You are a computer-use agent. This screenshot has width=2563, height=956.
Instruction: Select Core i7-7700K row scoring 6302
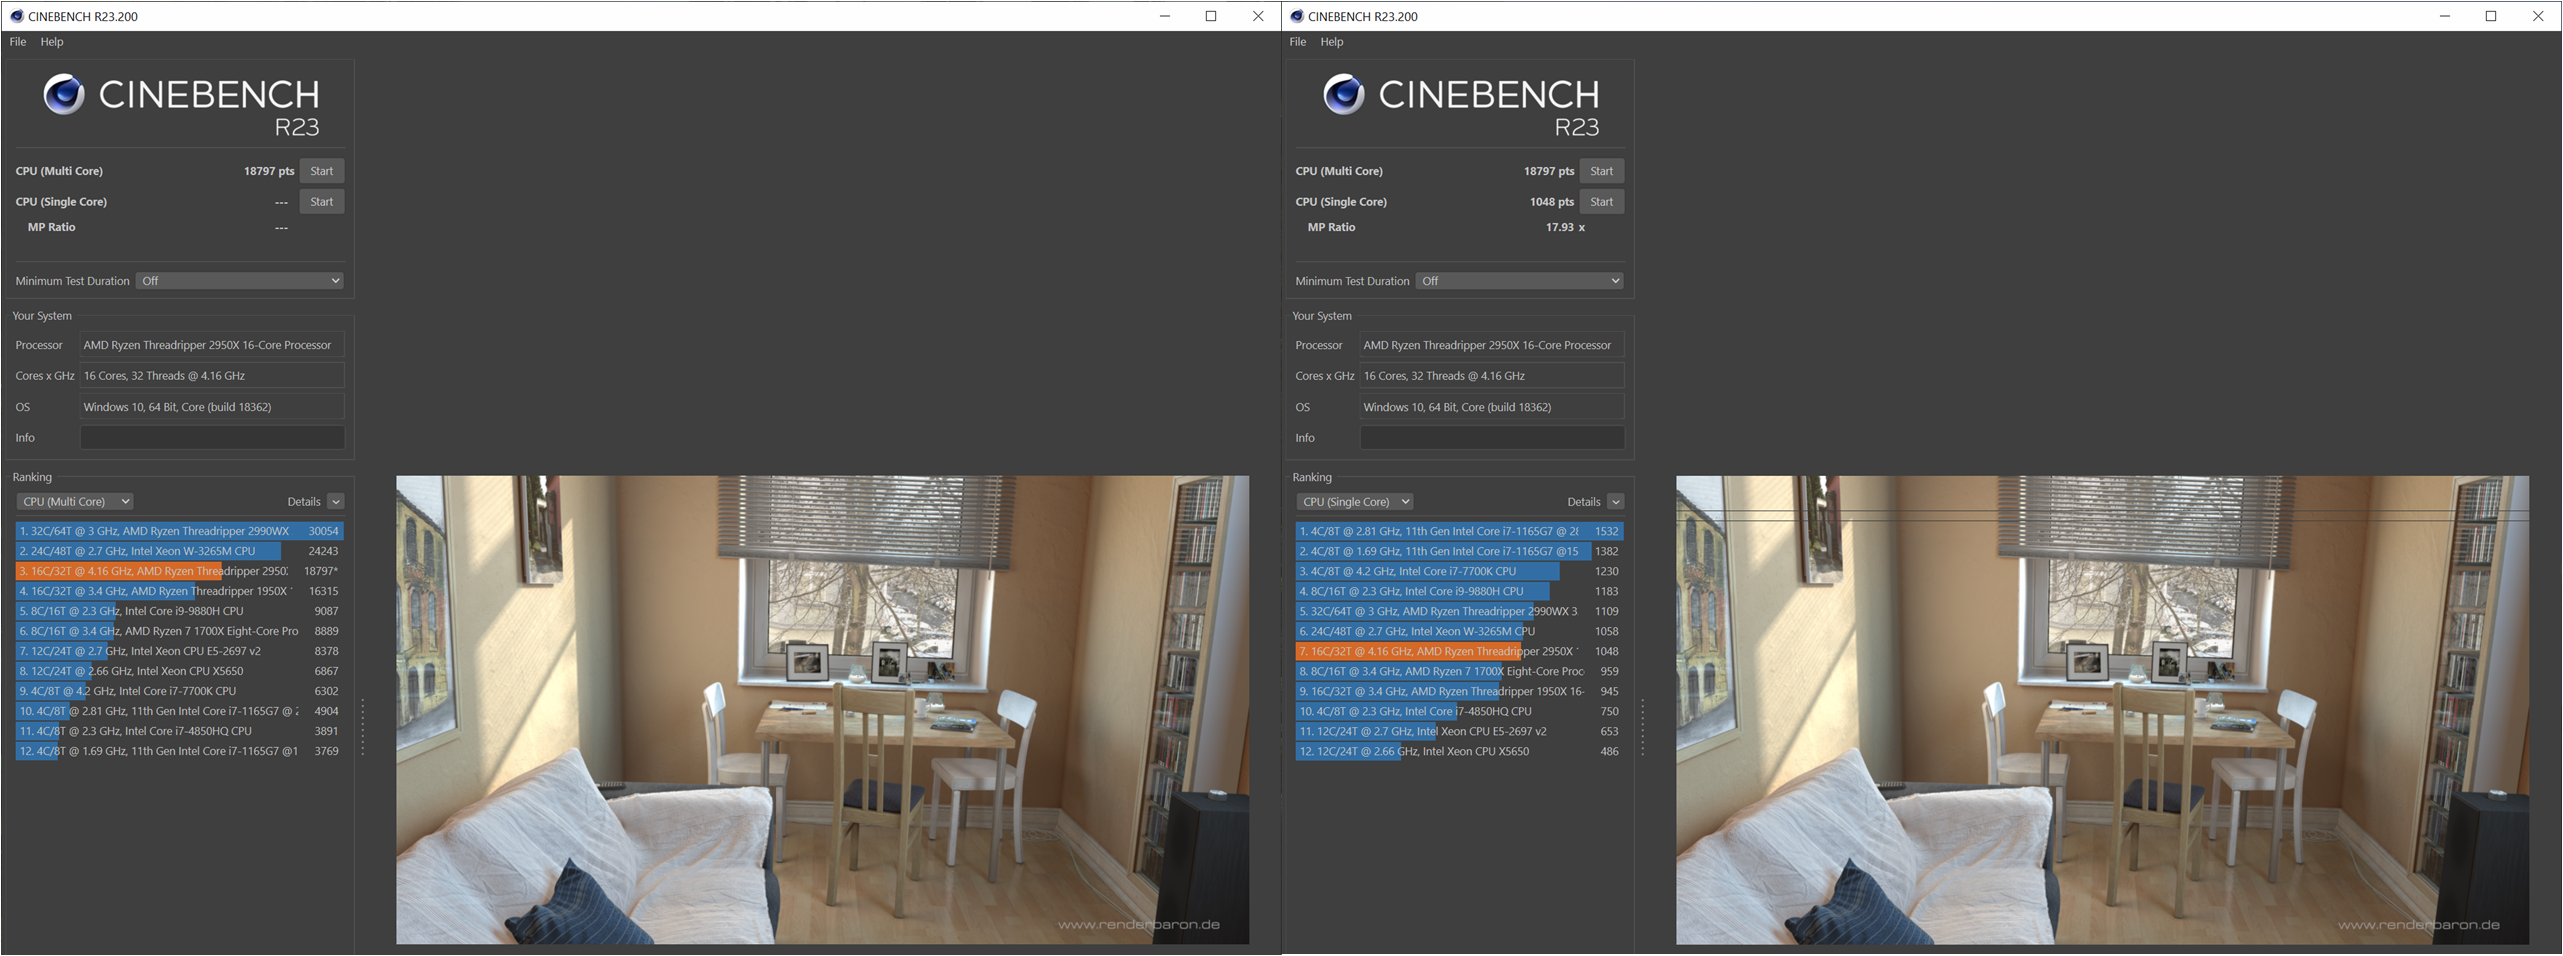click(x=179, y=691)
